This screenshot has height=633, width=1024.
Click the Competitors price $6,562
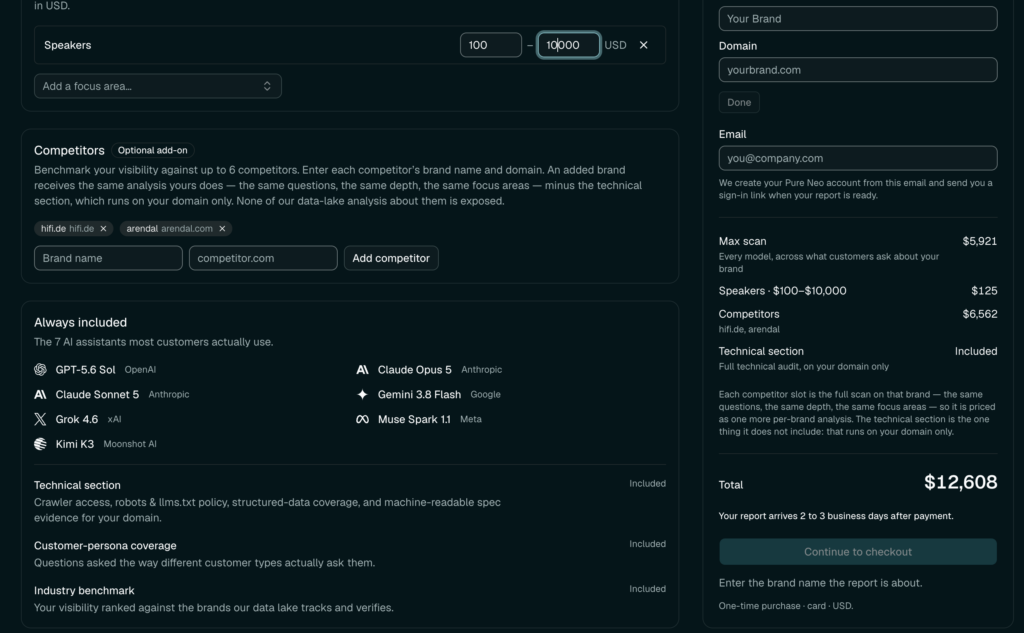click(980, 314)
